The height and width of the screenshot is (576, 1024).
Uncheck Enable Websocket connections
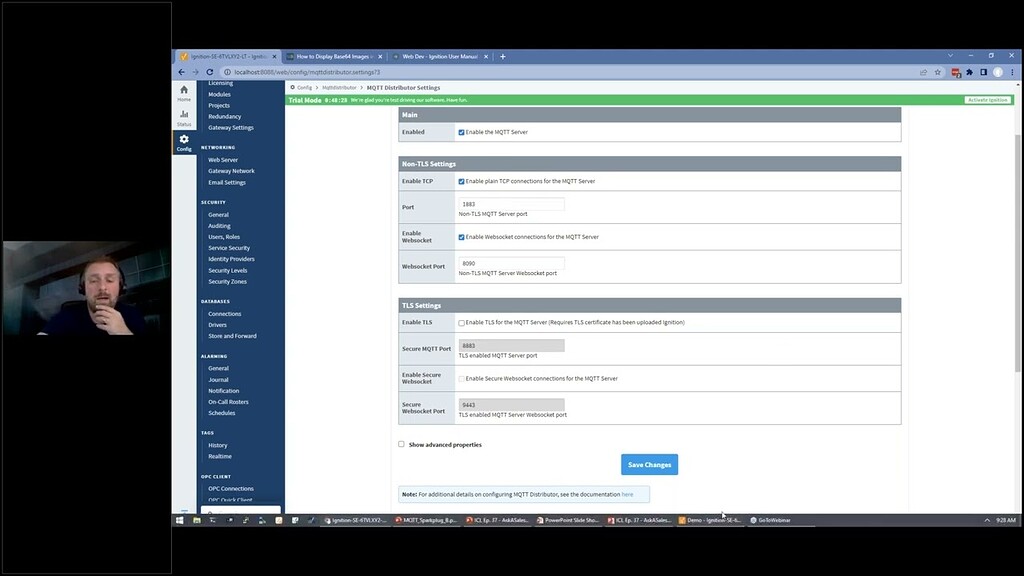point(459,236)
